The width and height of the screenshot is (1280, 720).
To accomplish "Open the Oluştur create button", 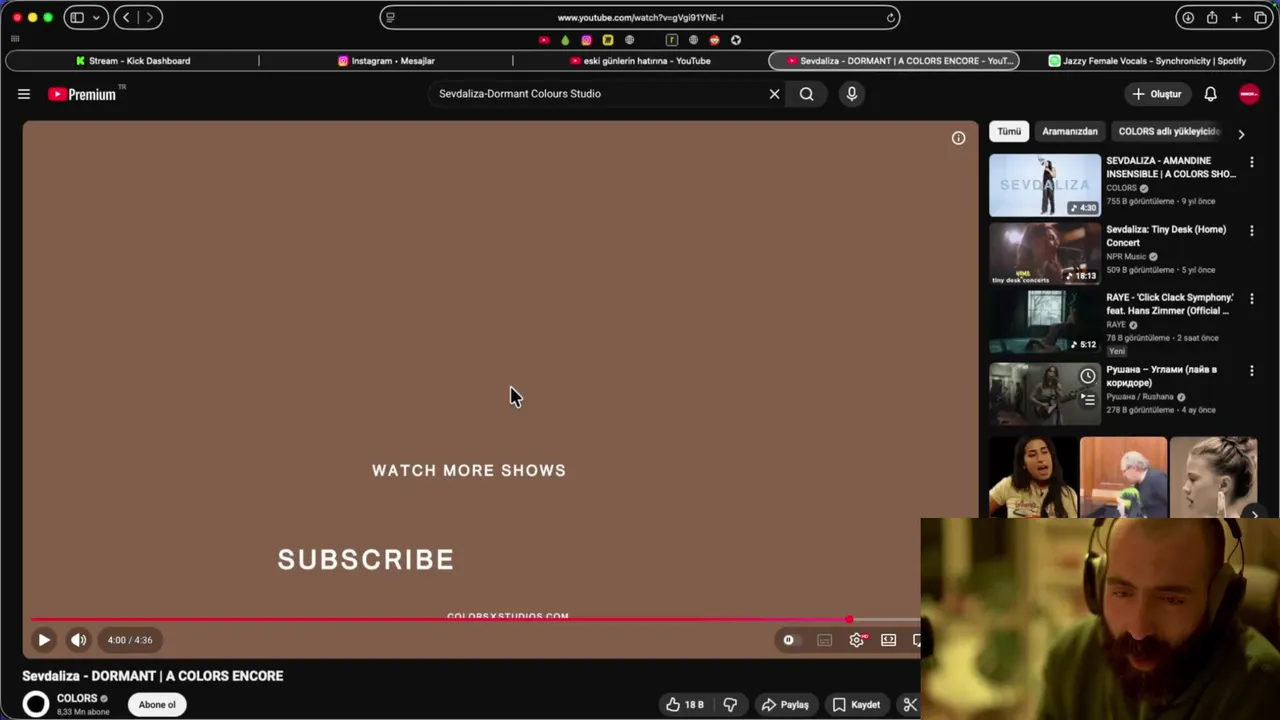I will pos(1156,94).
